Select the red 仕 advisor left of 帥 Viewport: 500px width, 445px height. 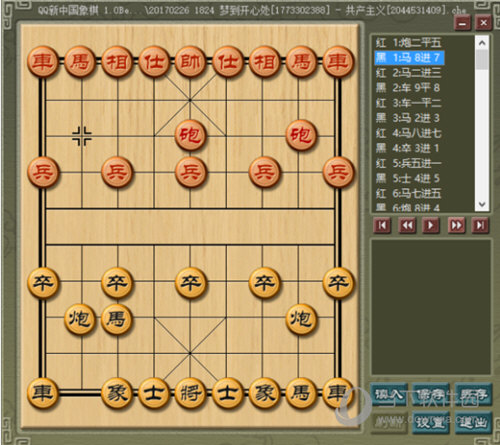click(154, 62)
